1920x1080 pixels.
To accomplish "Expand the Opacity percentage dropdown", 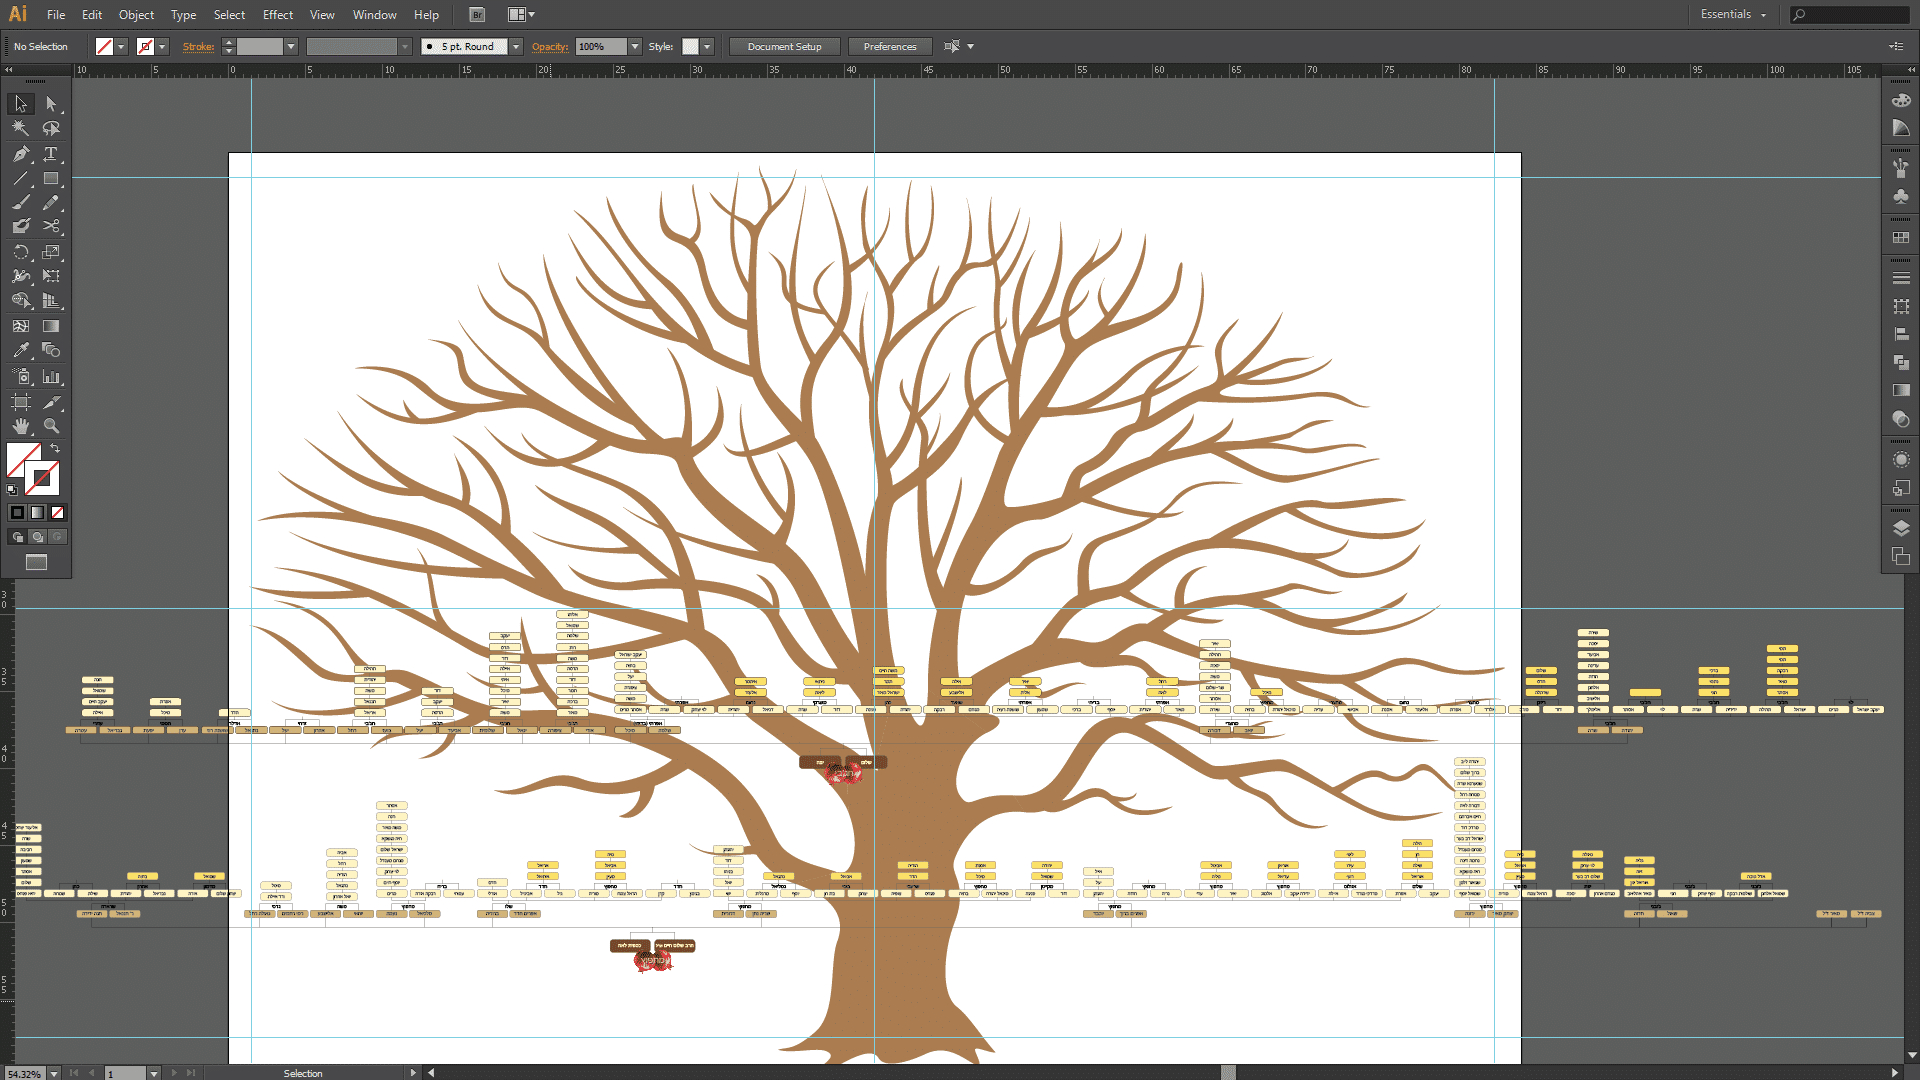I will click(x=634, y=47).
